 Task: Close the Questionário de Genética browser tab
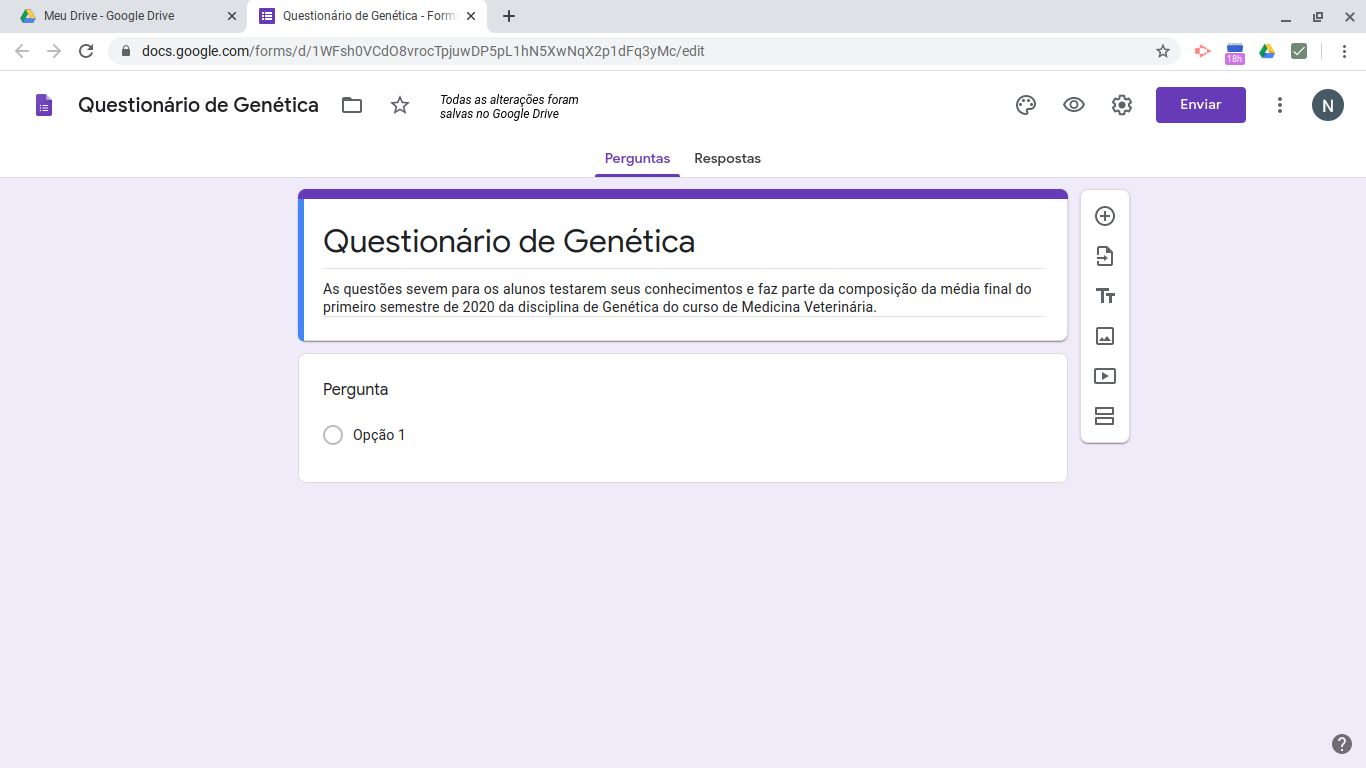pyautogui.click(x=471, y=16)
